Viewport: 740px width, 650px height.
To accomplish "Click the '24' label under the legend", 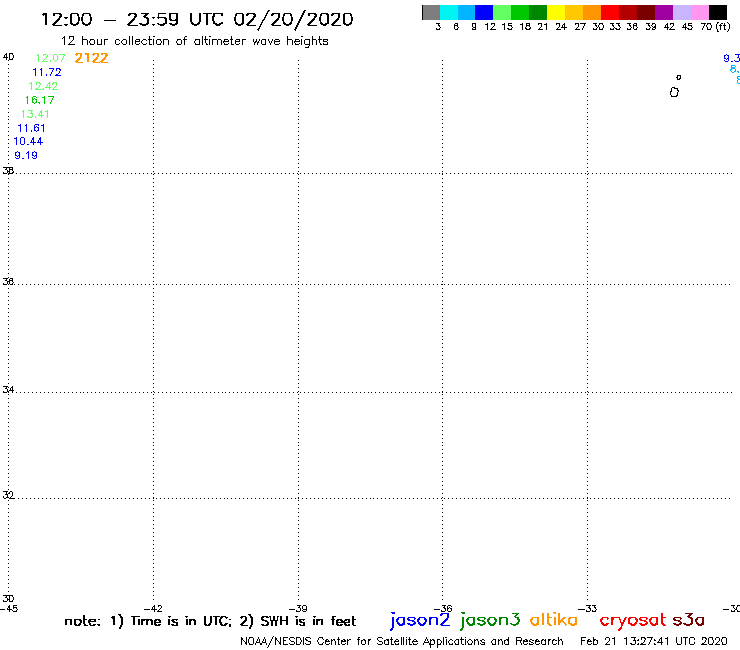I will click(x=561, y=26).
